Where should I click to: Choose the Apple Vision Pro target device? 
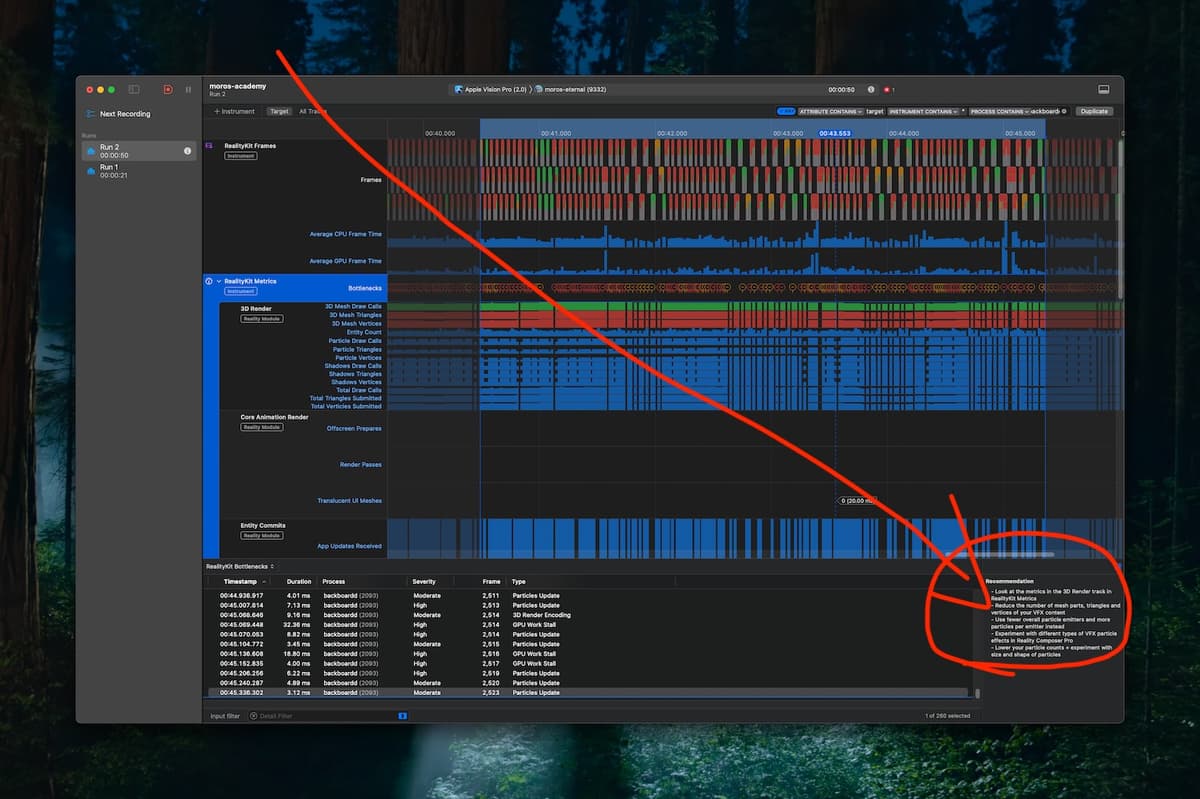click(489, 90)
